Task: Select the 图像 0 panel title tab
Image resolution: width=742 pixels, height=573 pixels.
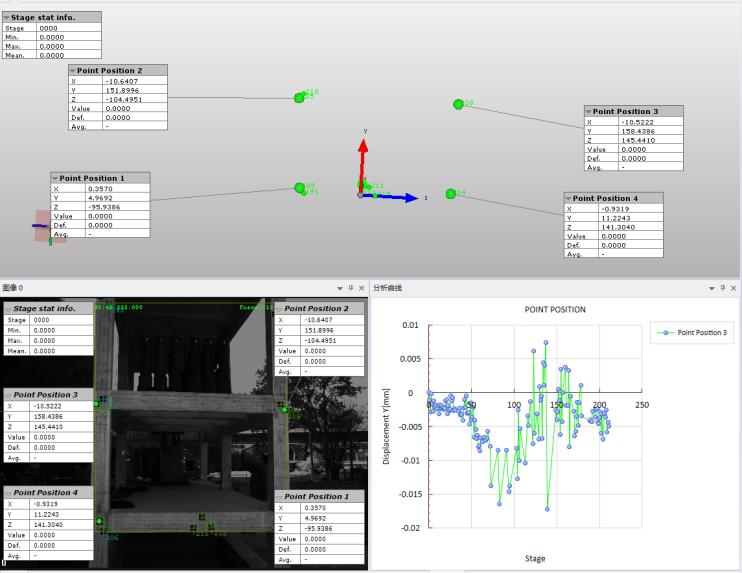Action: [x=13, y=288]
